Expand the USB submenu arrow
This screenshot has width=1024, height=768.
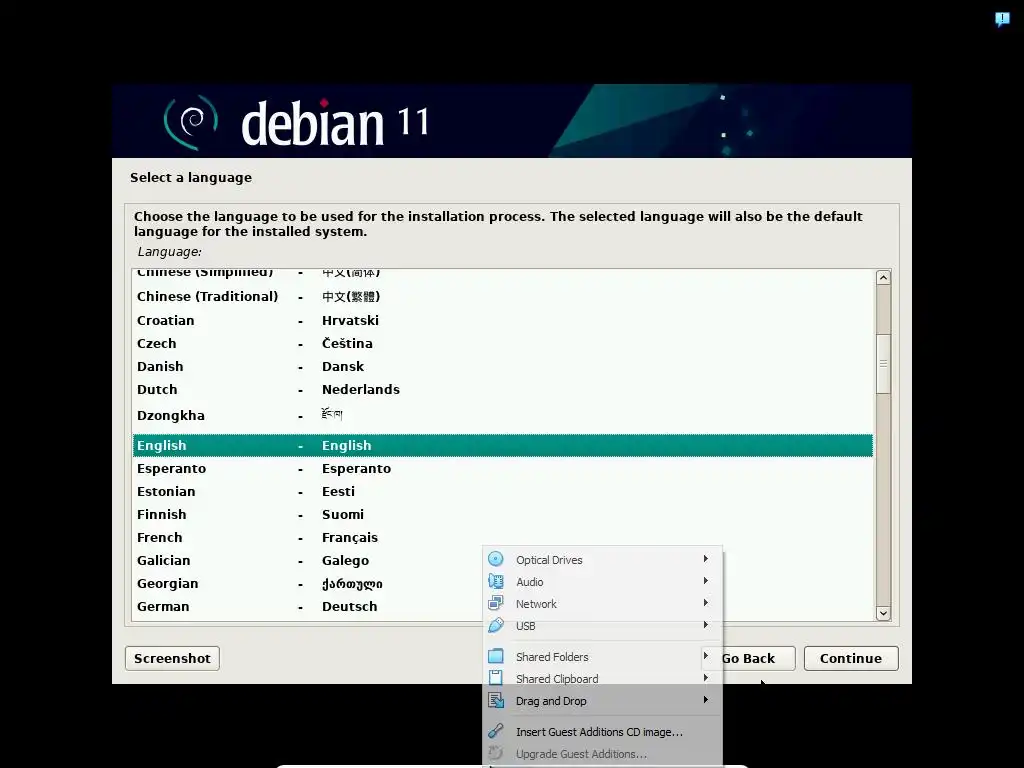tap(705, 625)
